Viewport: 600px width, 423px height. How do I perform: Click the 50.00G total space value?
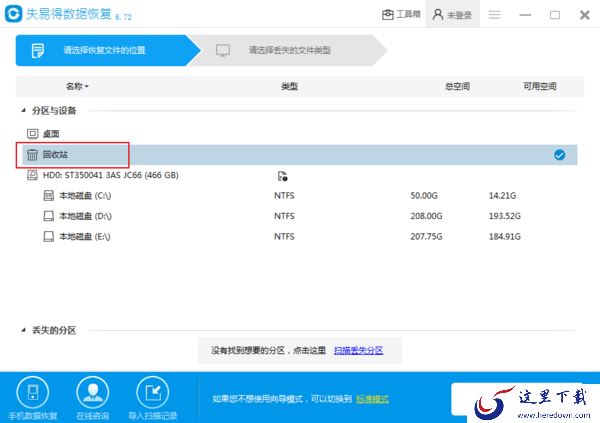pos(424,196)
